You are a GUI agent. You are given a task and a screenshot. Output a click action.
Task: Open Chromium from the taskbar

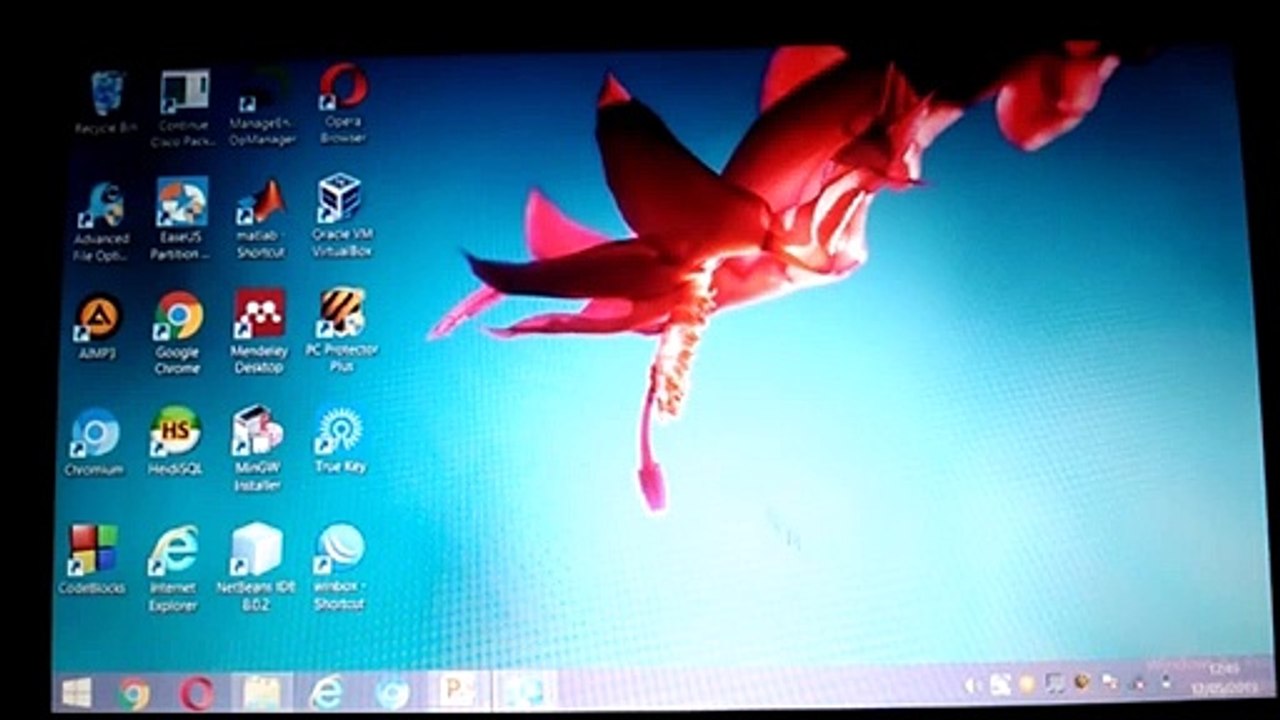pyautogui.click(x=391, y=693)
